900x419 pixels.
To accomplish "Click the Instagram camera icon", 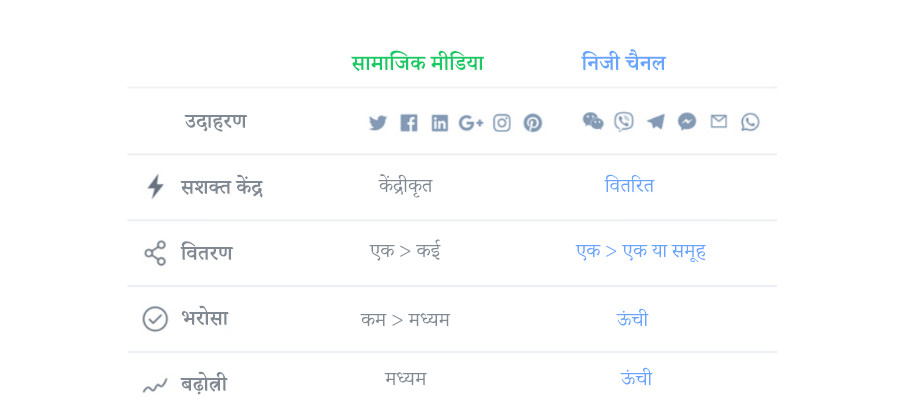I will click(502, 123).
